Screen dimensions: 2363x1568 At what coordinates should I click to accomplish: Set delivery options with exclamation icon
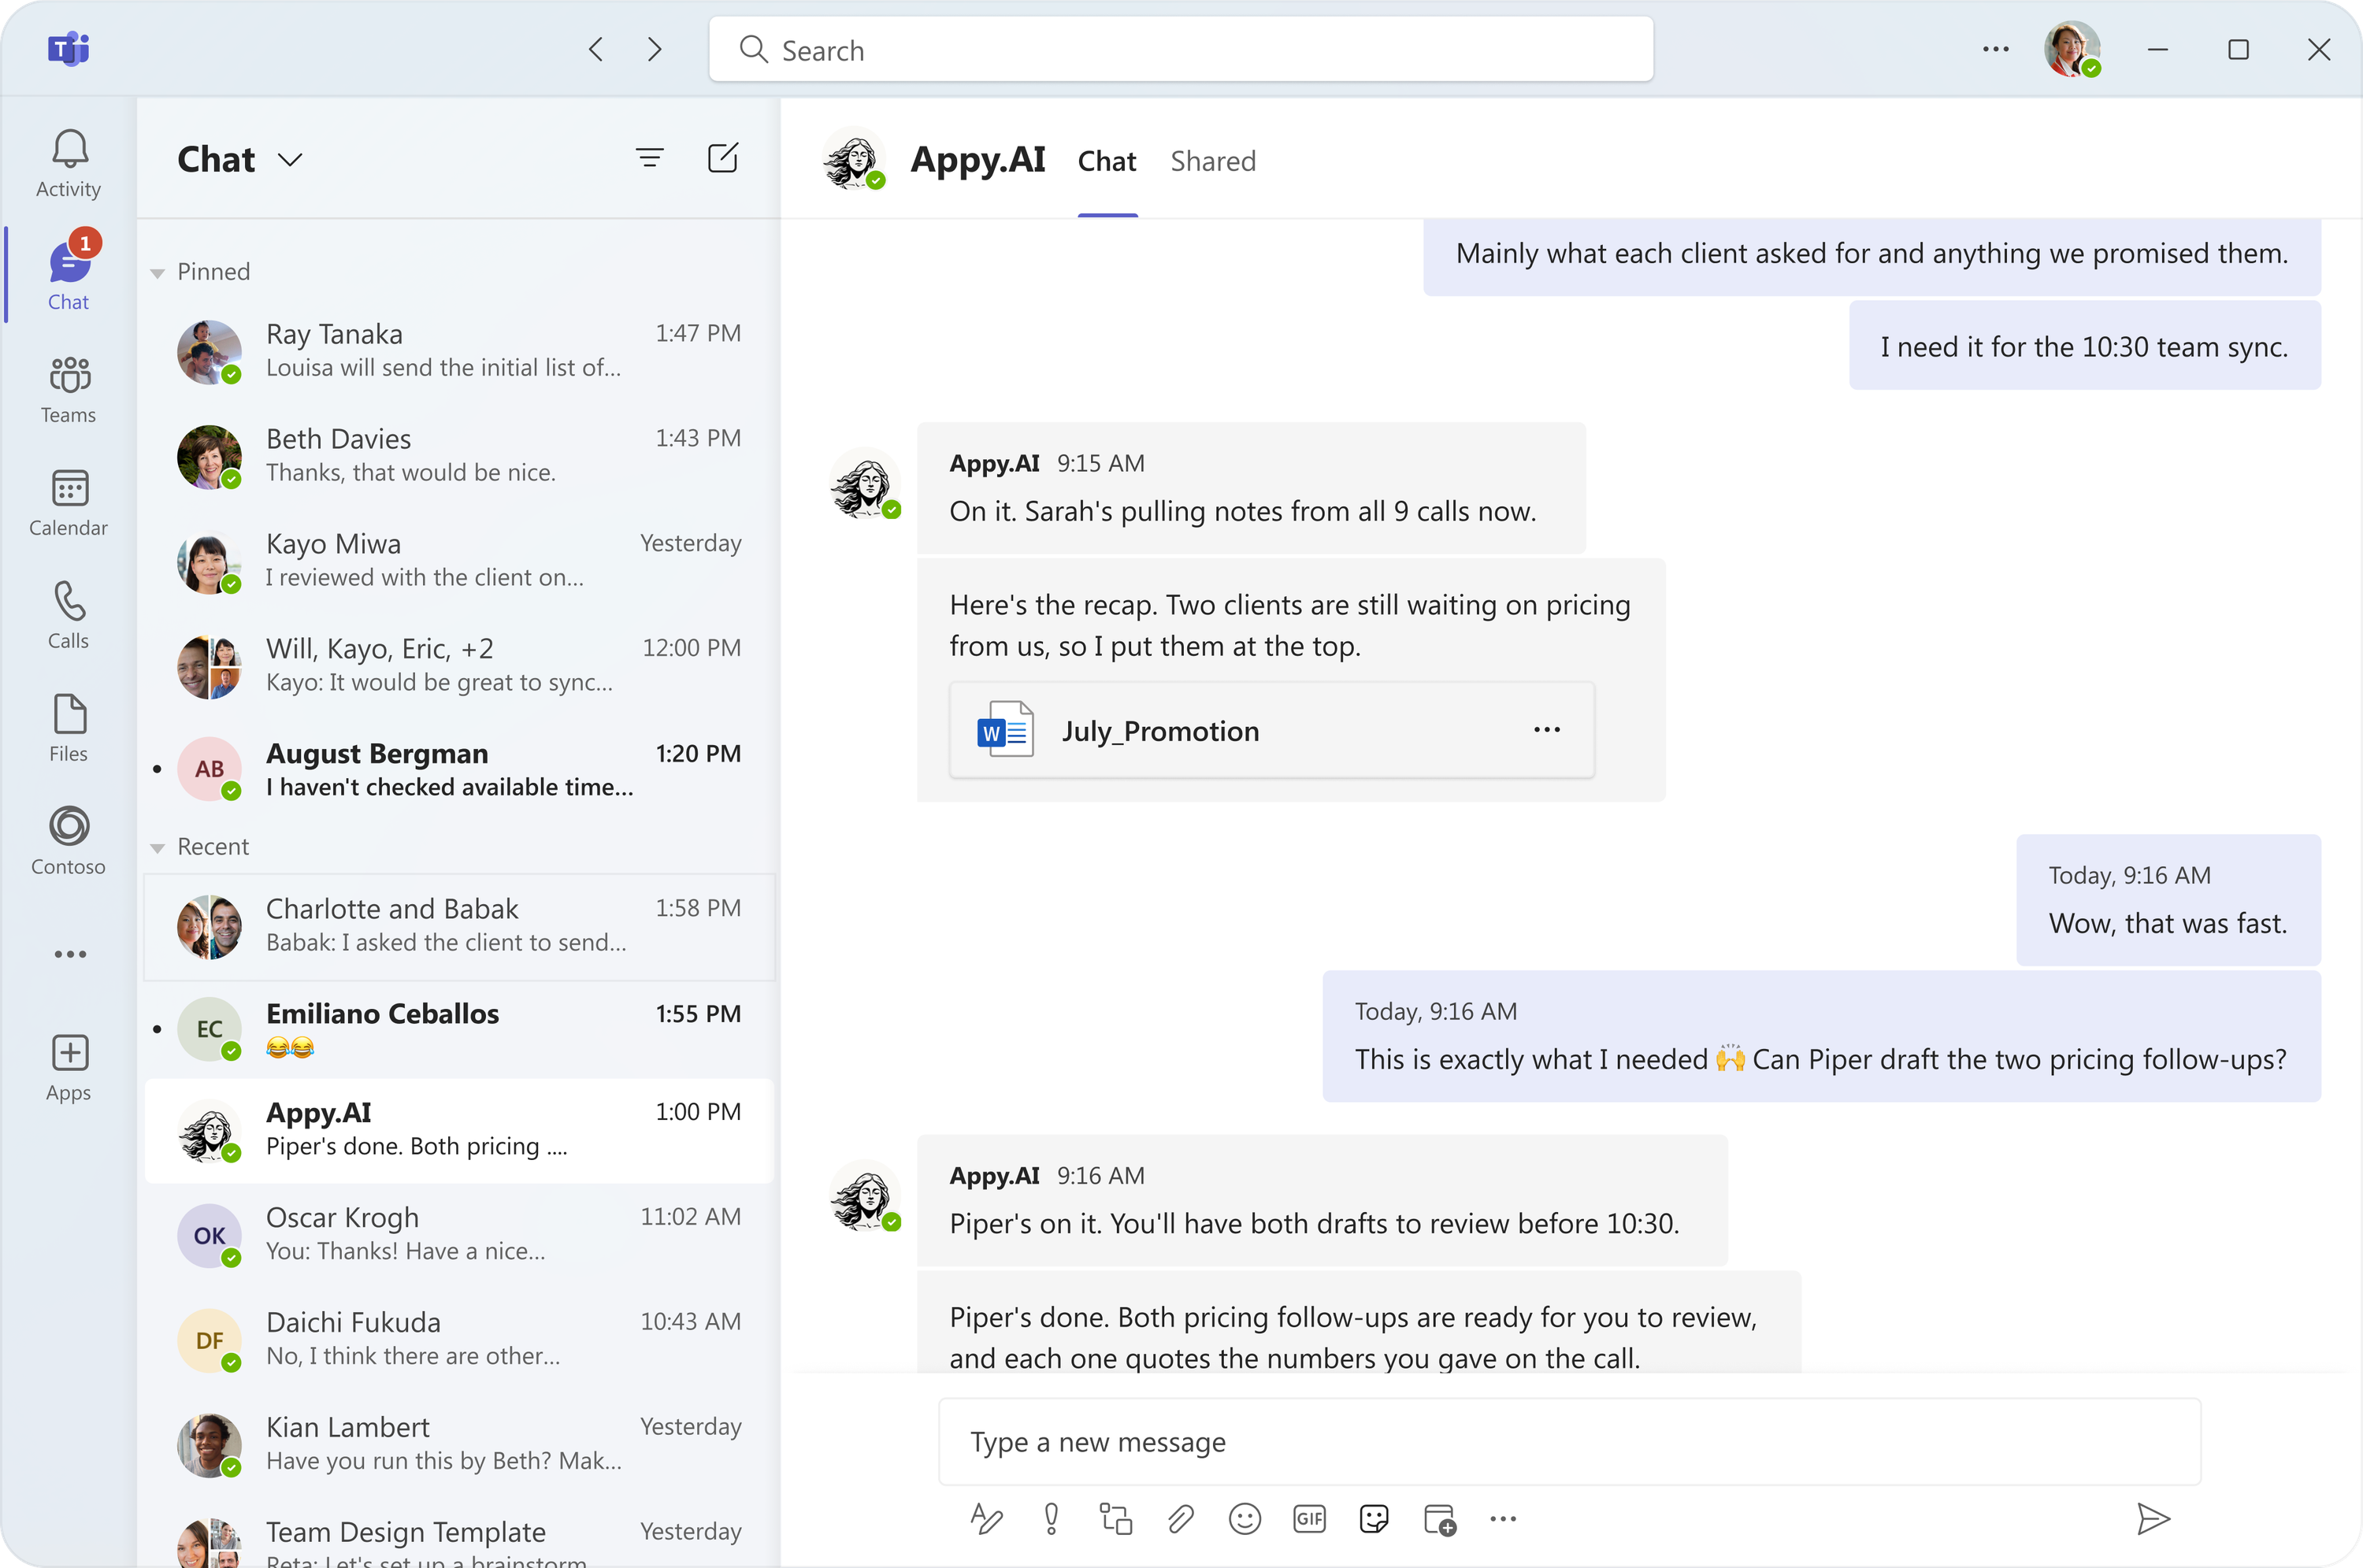coord(1051,1519)
